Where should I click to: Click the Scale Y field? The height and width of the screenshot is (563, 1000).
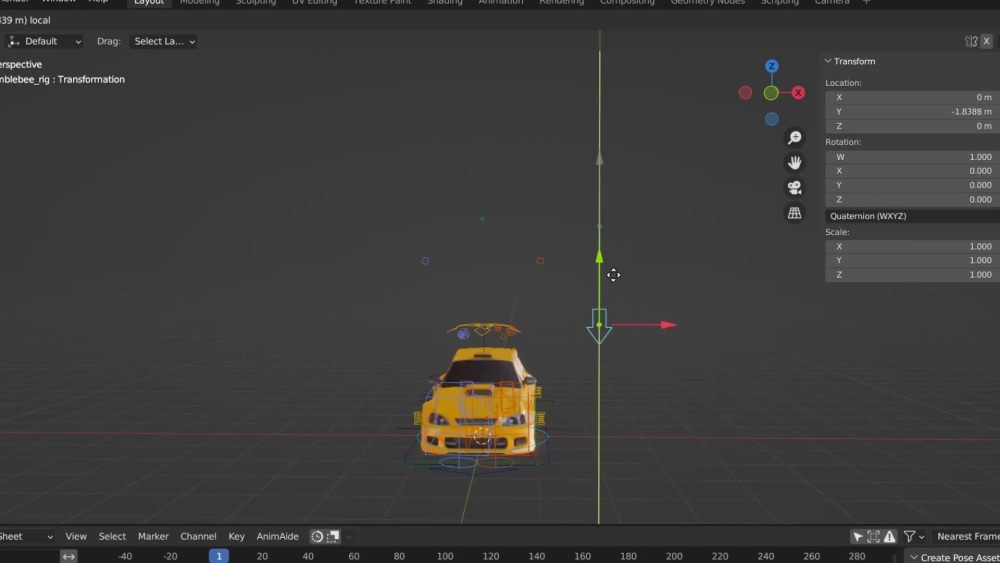pos(913,261)
